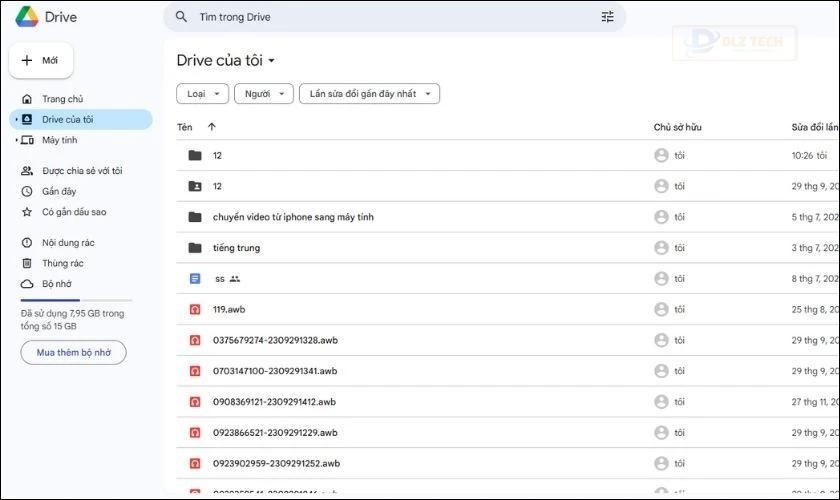Click the 'Tên' column header
This screenshot has width=840, height=500.
click(184, 128)
